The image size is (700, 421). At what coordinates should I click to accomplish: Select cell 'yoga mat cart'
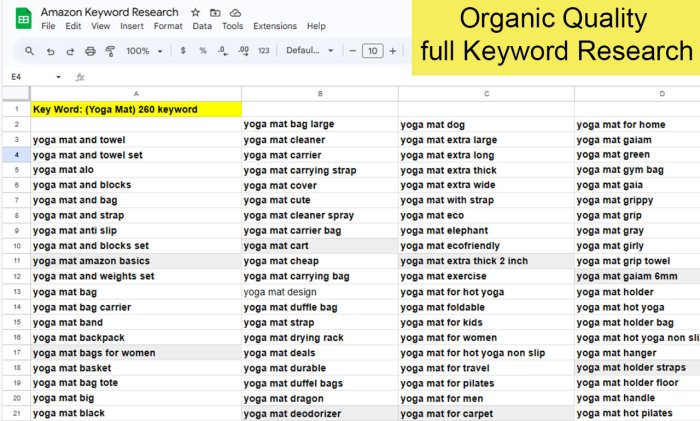pyautogui.click(x=320, y=246)
